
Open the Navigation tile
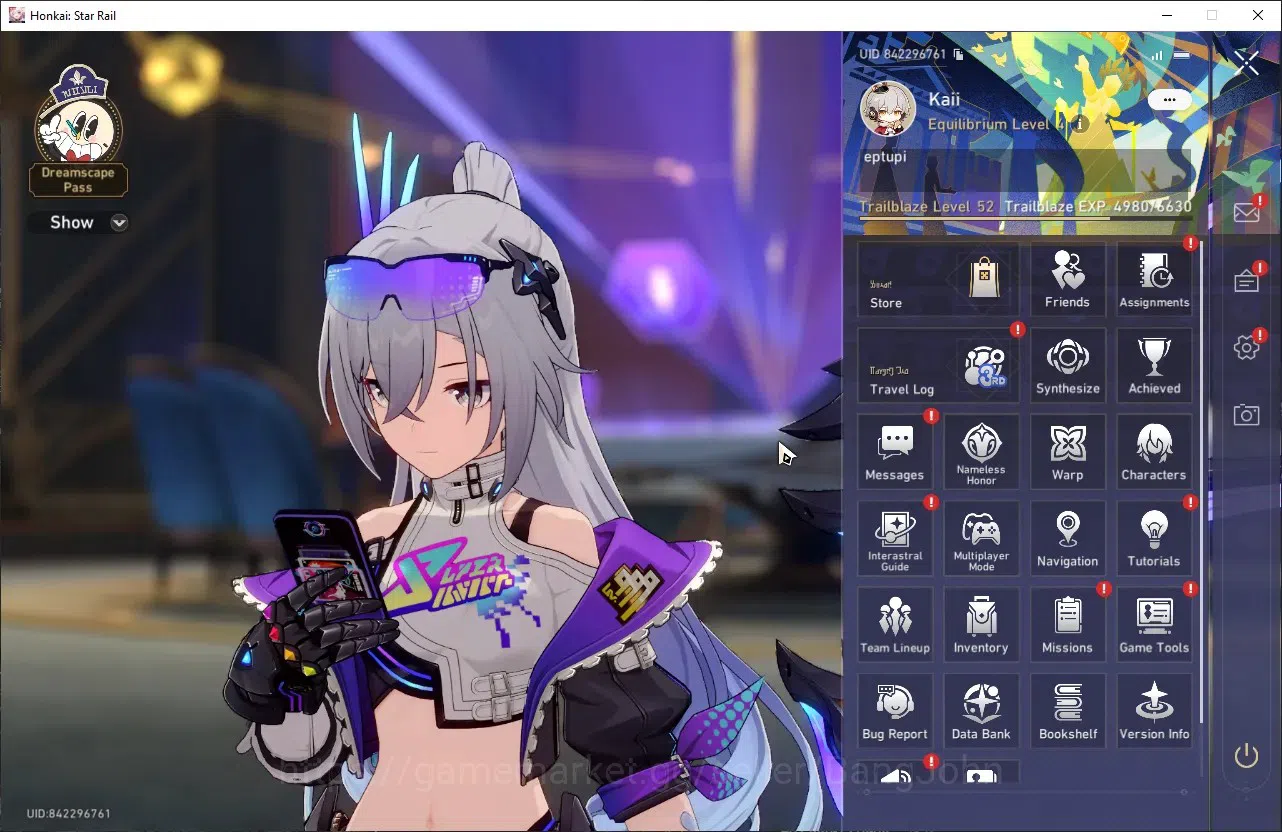pos(1067,538)
